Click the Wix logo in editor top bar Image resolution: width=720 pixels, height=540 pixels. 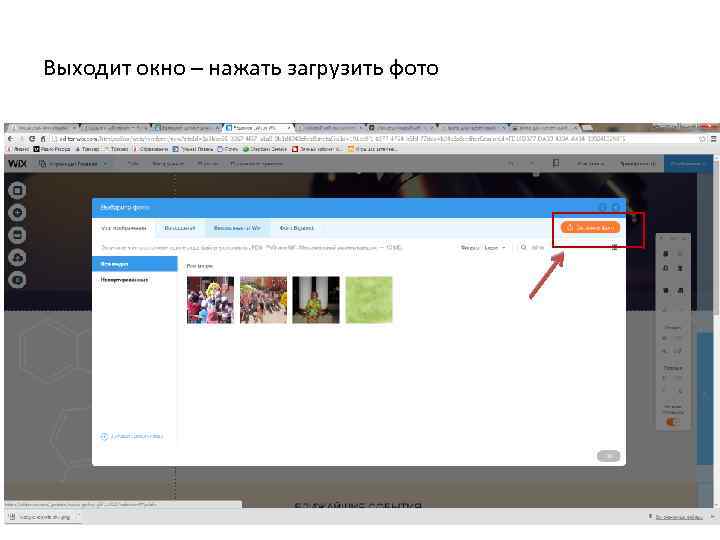tap(17, 163)
